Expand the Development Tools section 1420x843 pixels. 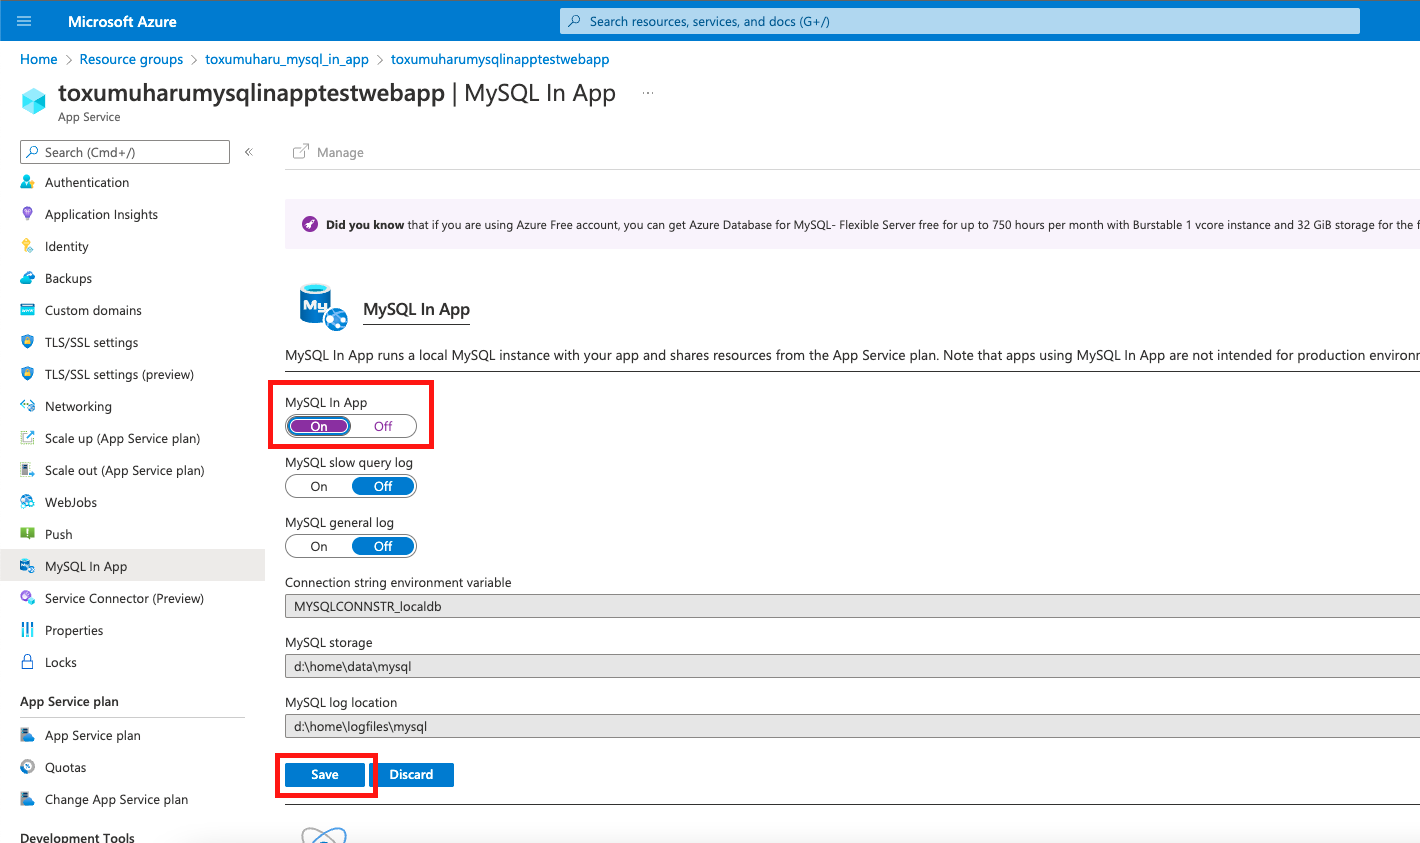[76, 837]
